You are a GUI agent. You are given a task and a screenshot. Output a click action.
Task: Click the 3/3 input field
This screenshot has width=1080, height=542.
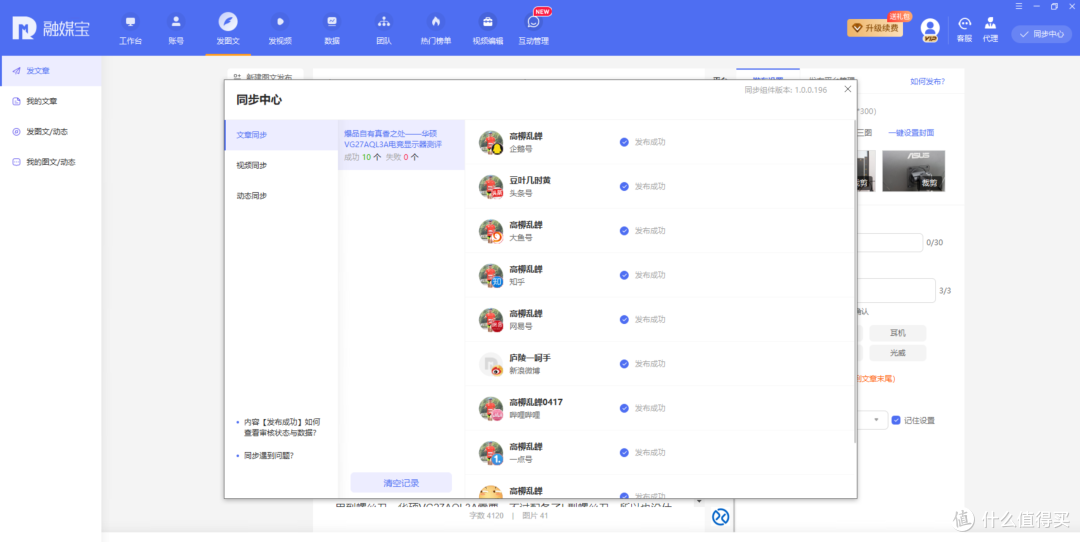(x=895, y=291)
